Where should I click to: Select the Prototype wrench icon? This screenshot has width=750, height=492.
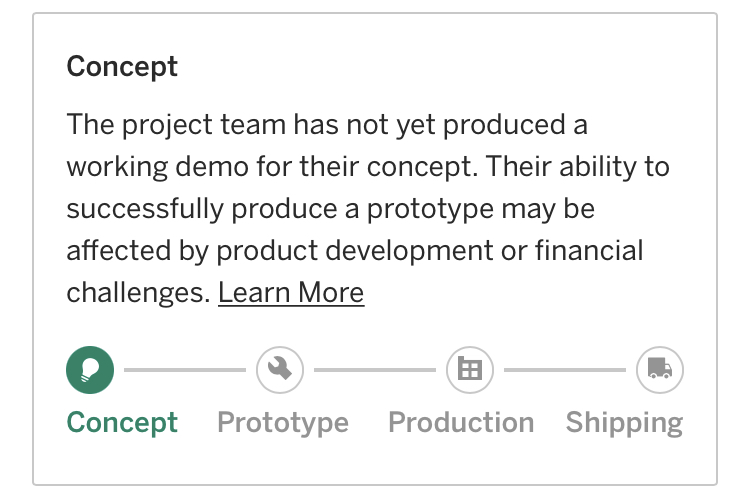point(280,370)
